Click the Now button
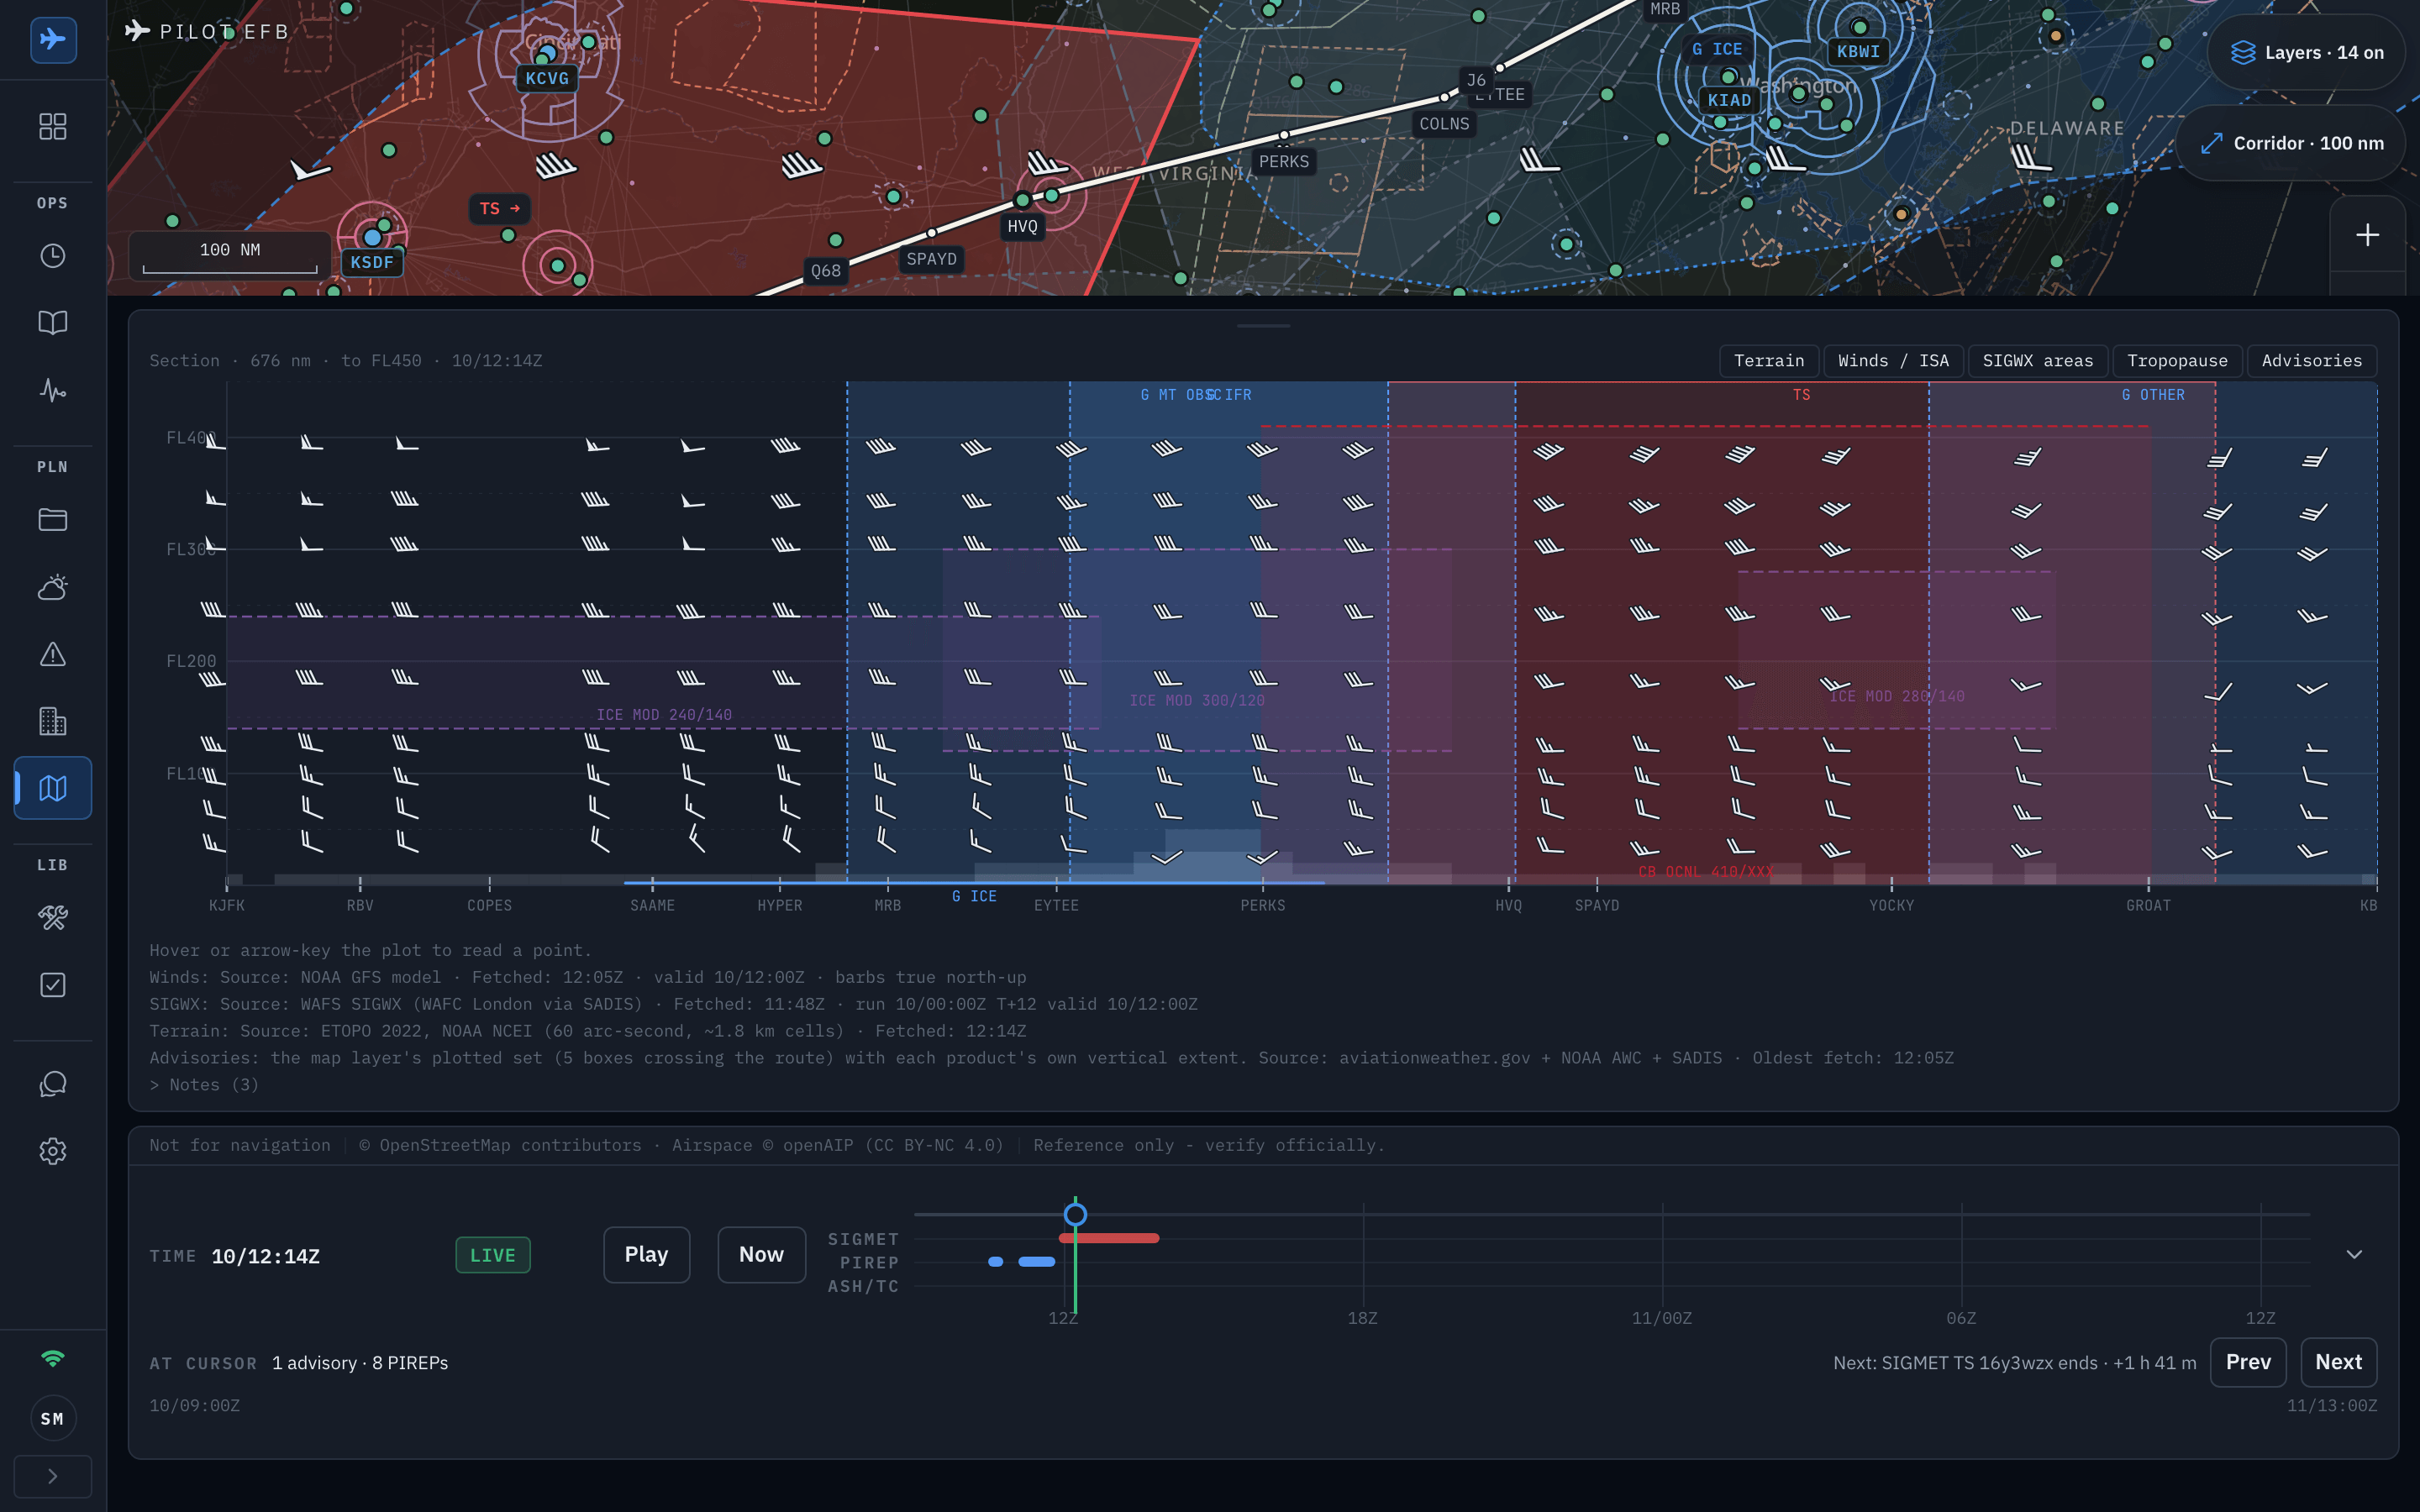Screen dimensions: 2420x1512 [x=761, y=1255]
